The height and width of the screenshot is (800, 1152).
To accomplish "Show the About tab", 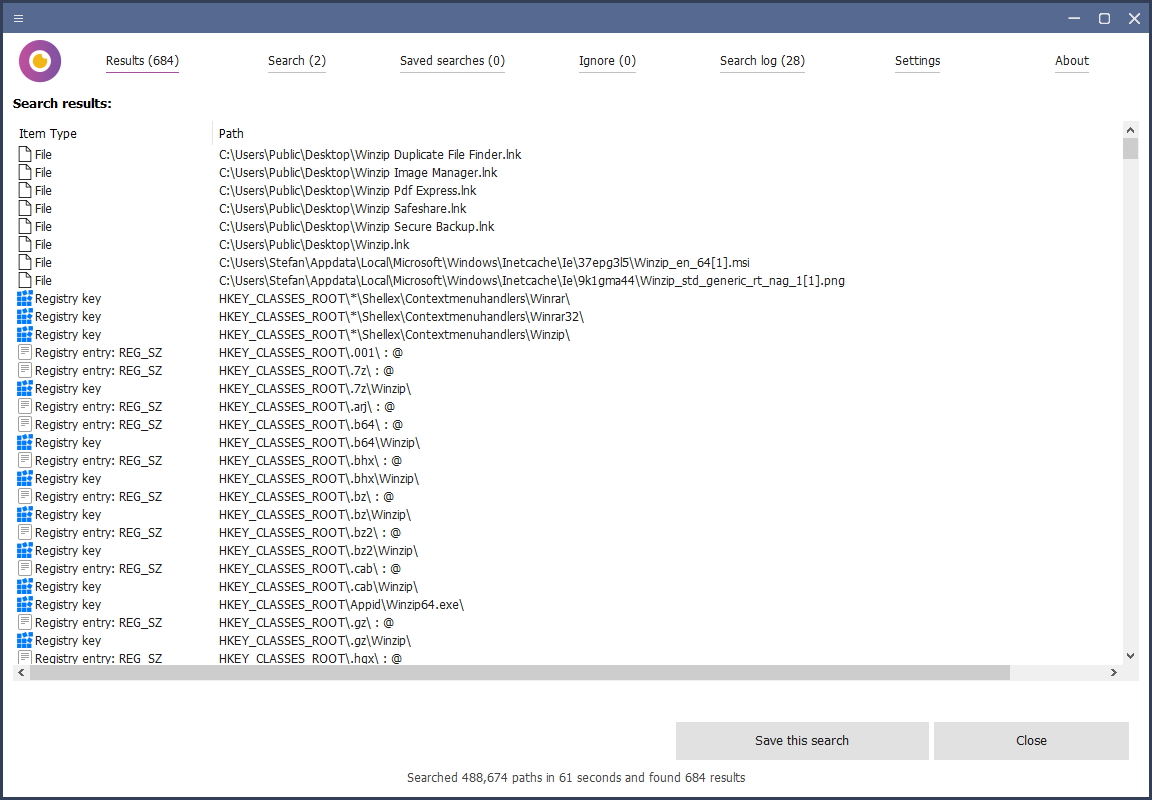I will tap(1072, 61).
